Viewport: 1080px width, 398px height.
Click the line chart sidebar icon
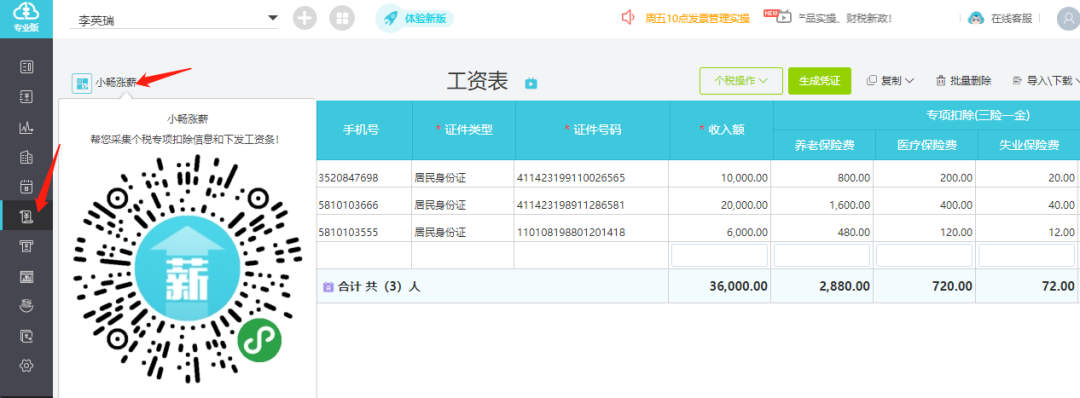point(27,127)
